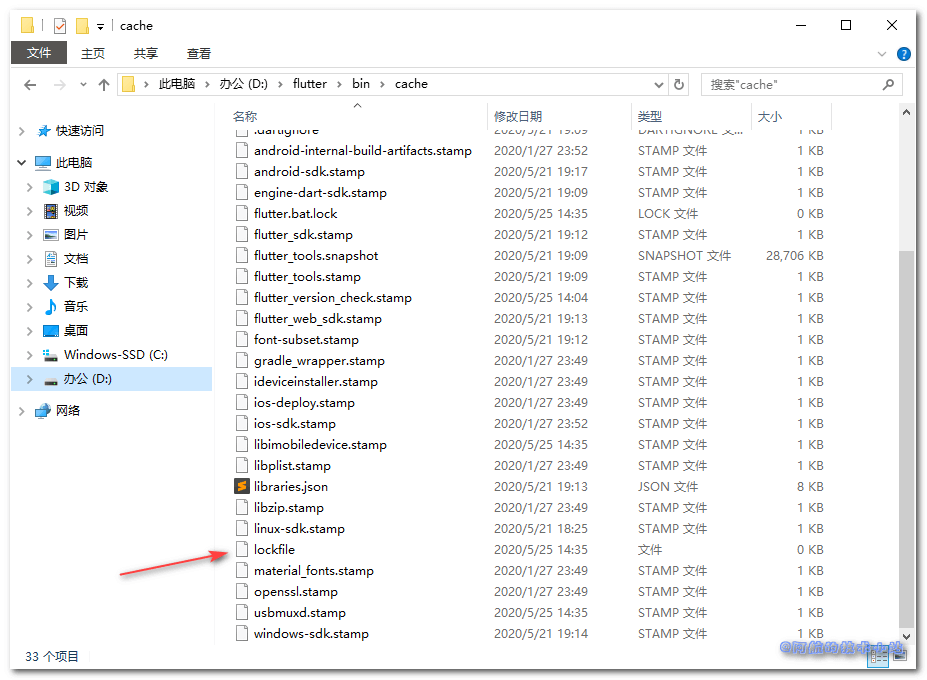Click the 音乐 note icon
The height and width of the screenshot is (680, 927).
51,306
